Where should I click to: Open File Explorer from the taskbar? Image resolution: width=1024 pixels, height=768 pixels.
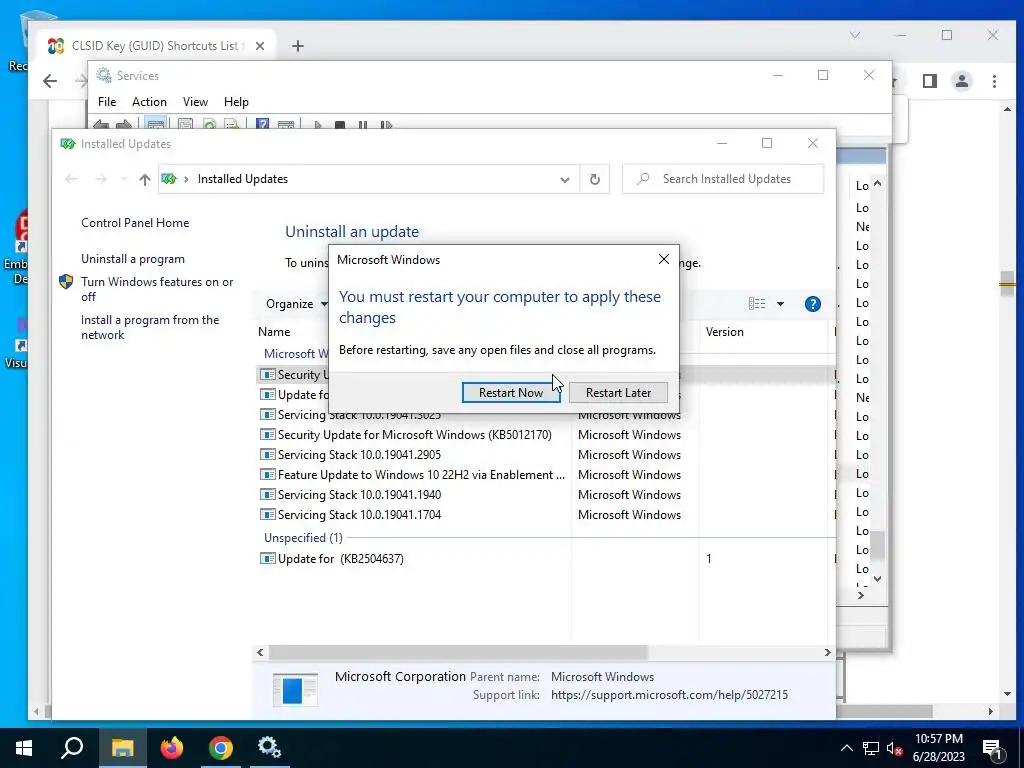122,748
